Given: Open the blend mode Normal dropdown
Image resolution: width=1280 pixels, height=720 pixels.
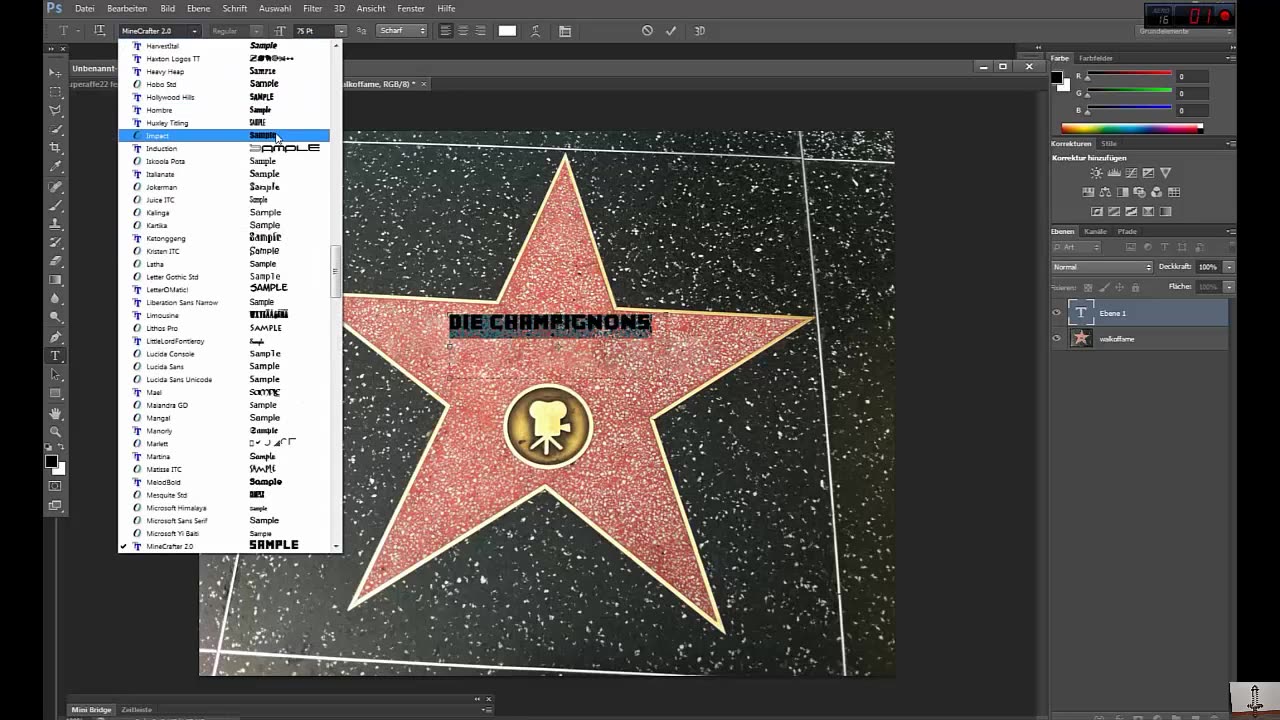Looking at the screenshot, I should pyautogui.click(x=1102, y=267).
